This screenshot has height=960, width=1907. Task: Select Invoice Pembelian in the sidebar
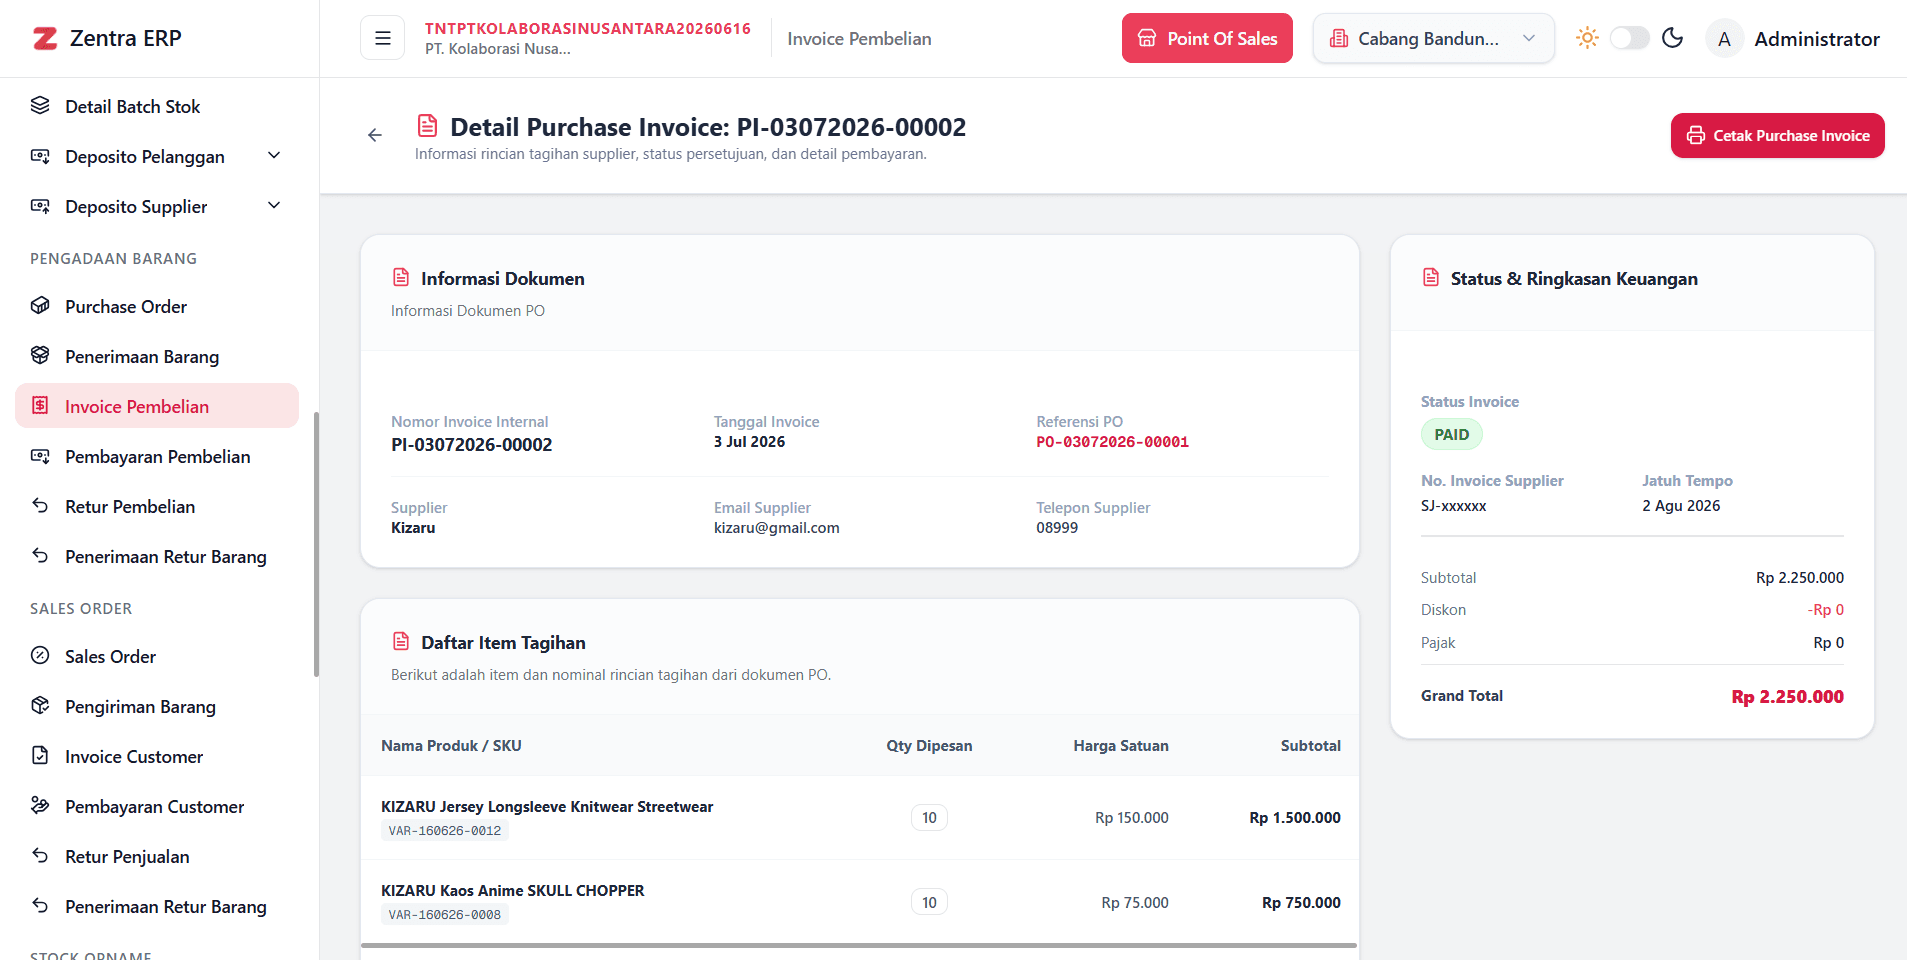157,406
